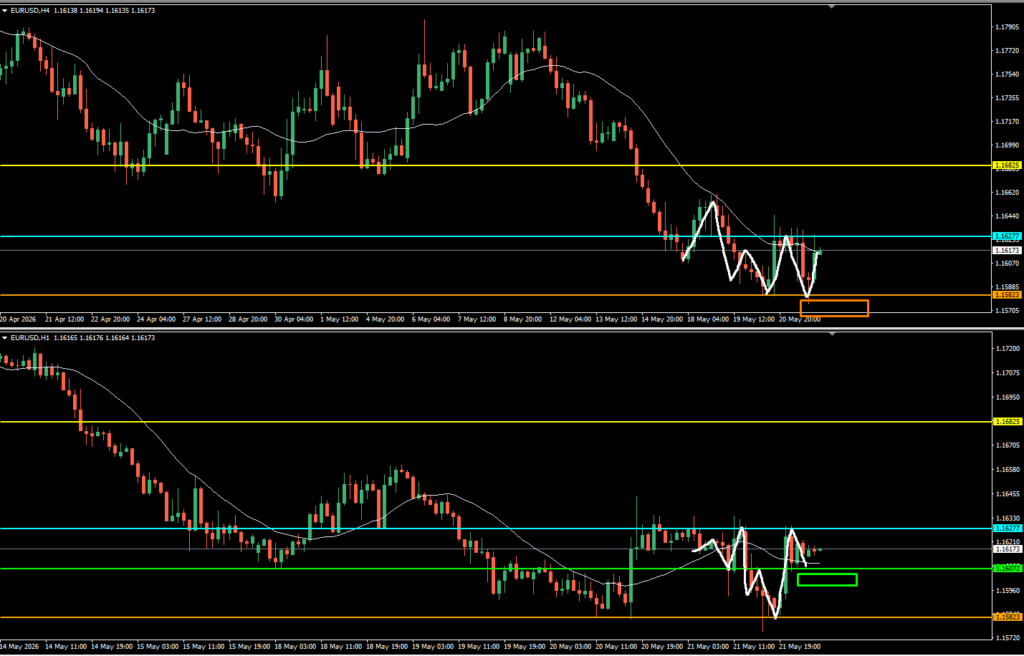1024x656 pixels.
Task: Click 1.17200 on the H1 price scale
Action: (1007, 349)
